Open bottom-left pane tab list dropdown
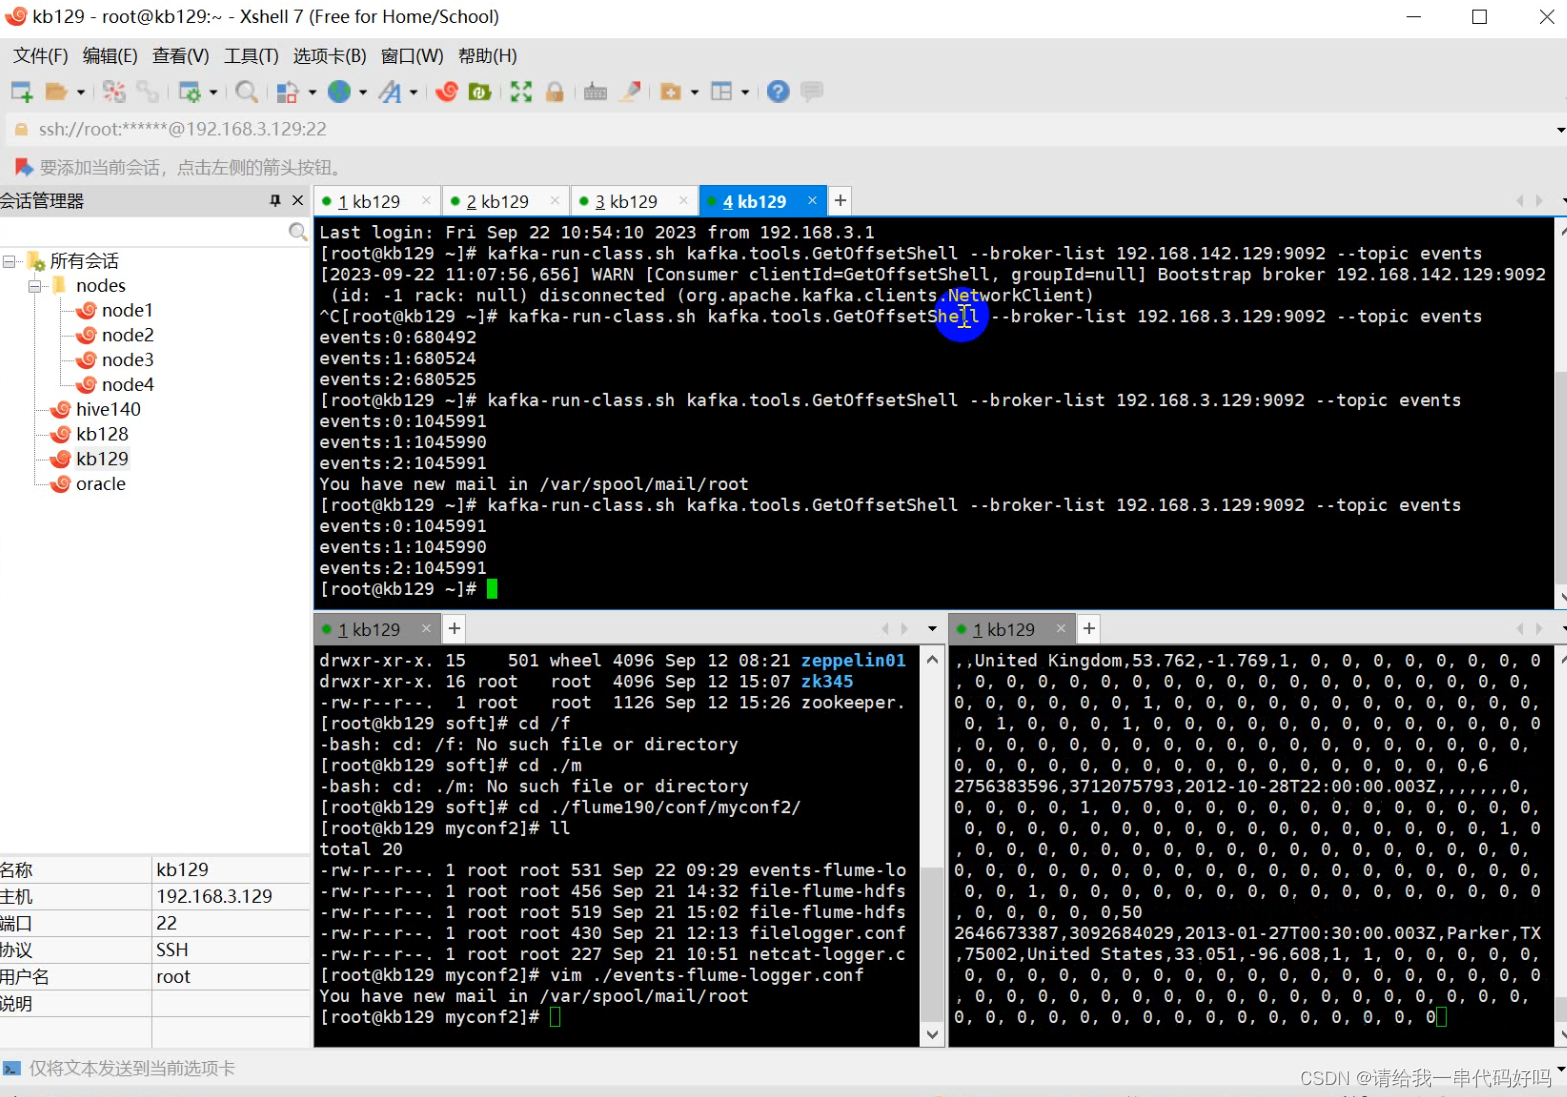1567x1097 pixels. click(x=932, y=629)
